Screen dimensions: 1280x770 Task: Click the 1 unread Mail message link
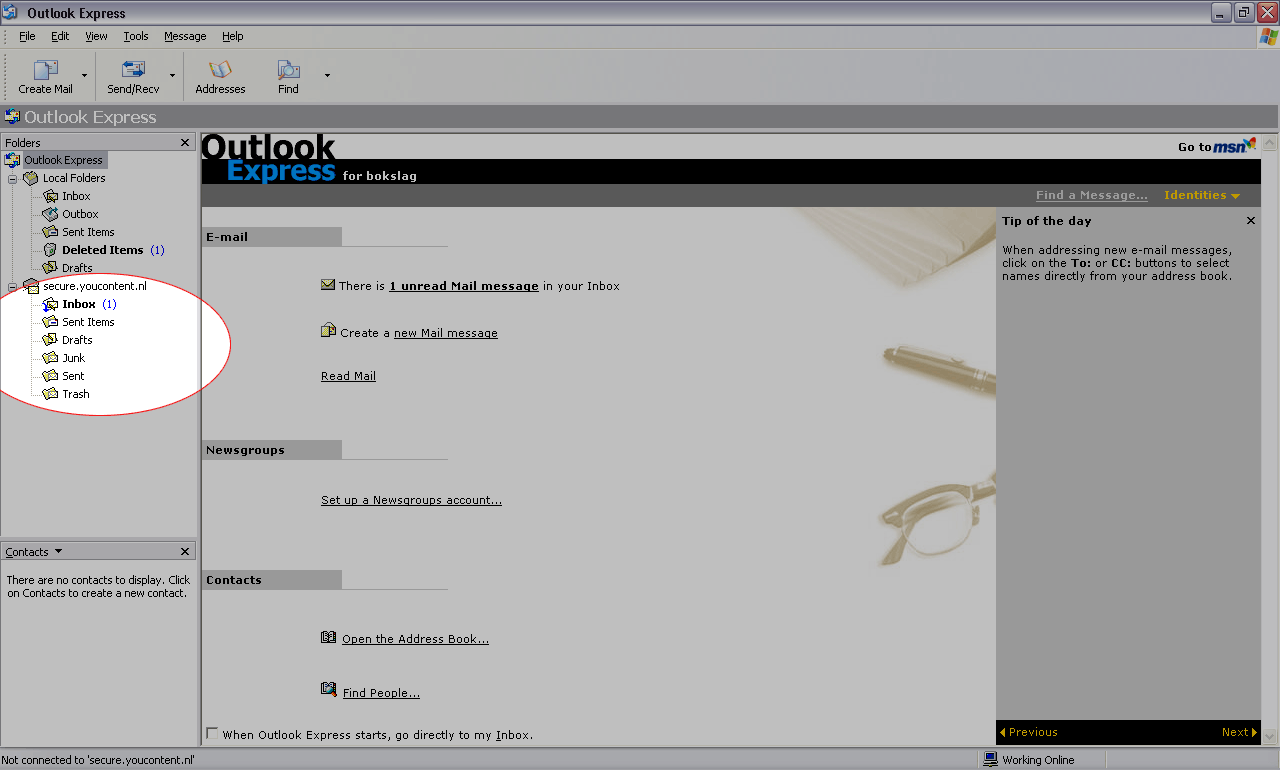click(x=464, y=286)
